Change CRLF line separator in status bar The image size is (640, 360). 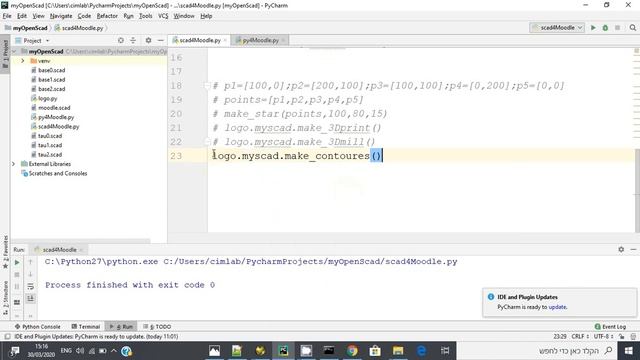click(x=580, y=337)
